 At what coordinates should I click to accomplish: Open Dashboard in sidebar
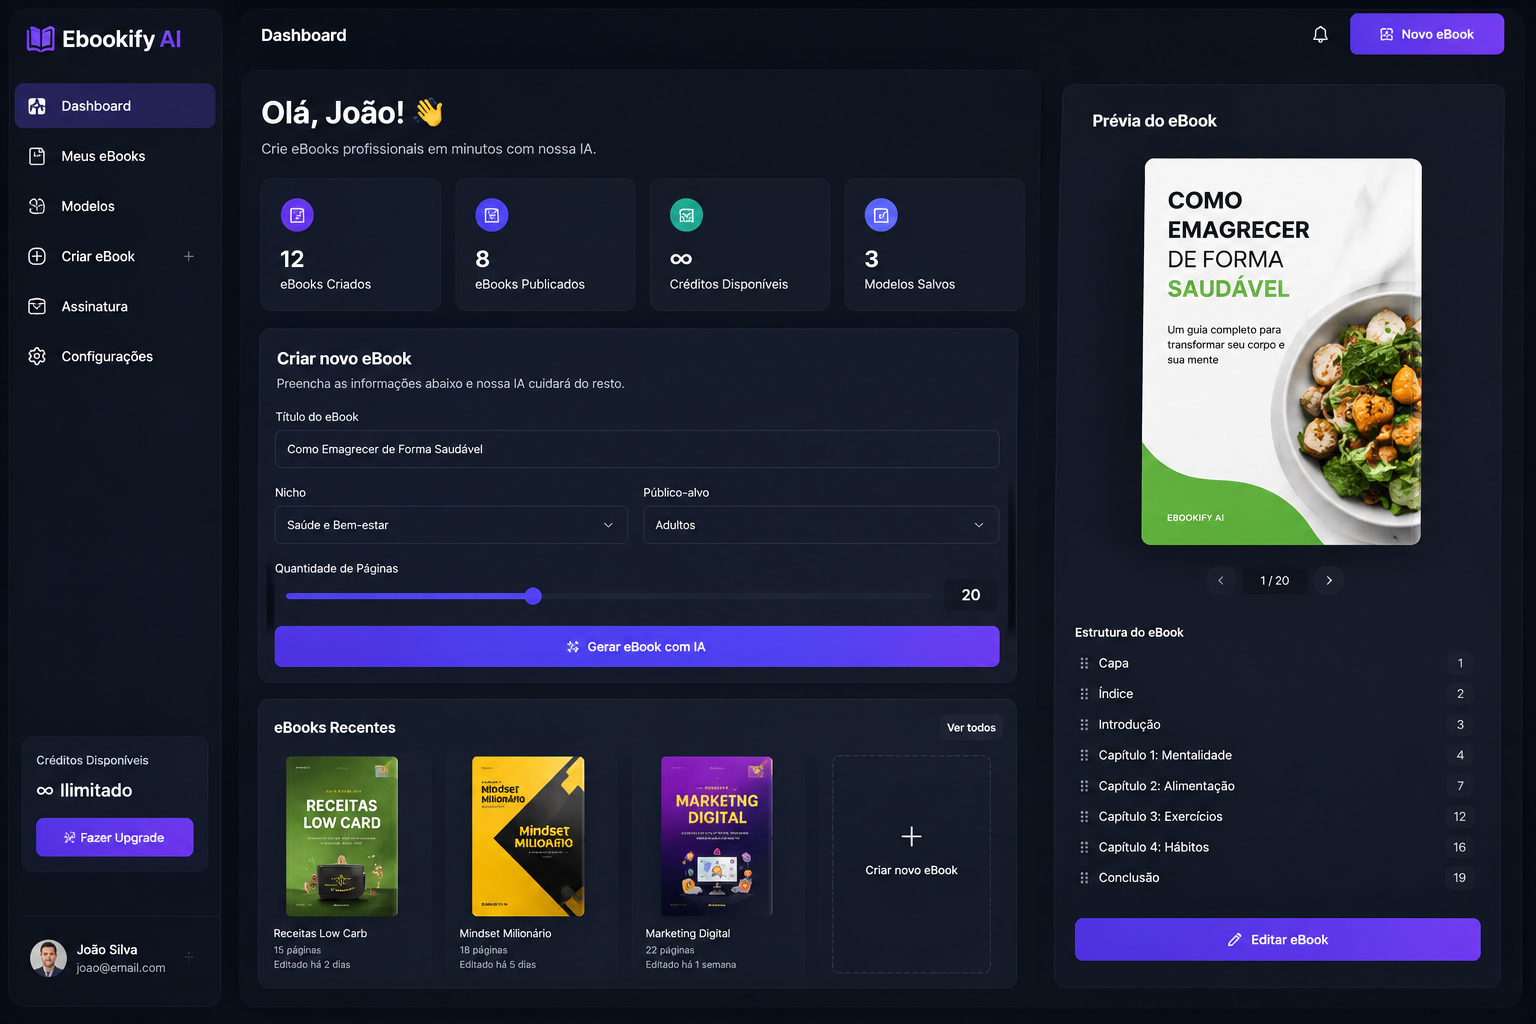pyautogui.click(x=115, y=106)
